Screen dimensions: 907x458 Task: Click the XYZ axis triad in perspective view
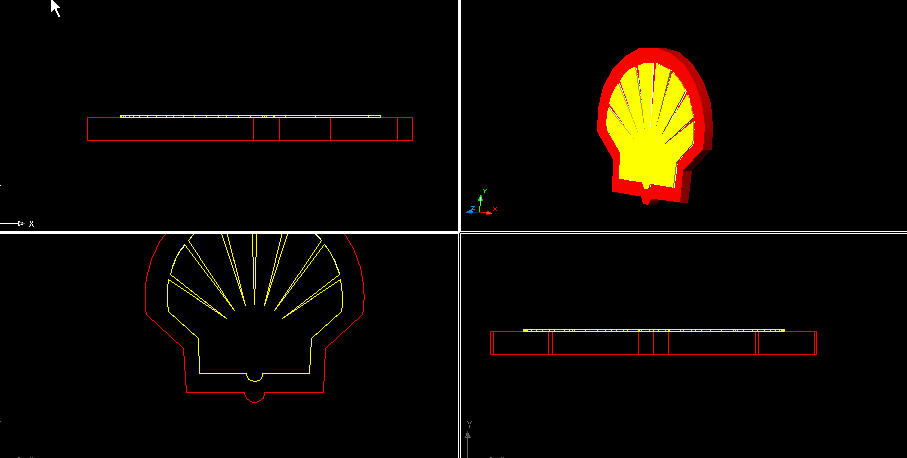pyautogui.click(x=481, y=202)
